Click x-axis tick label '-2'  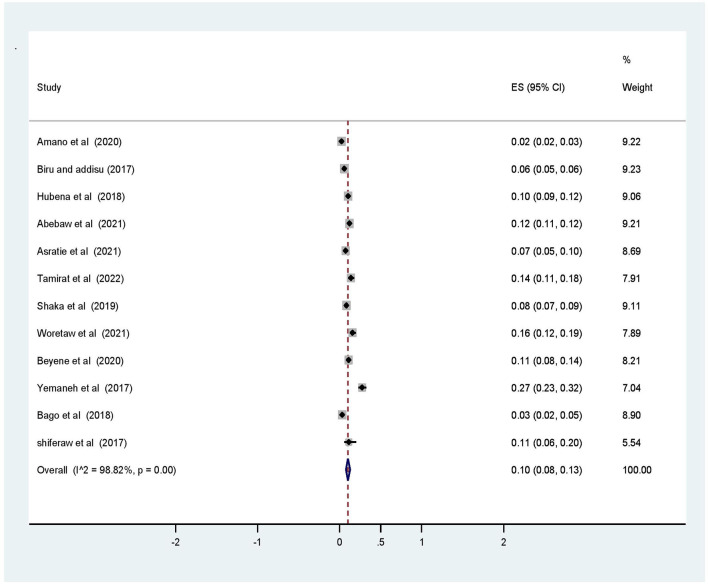coord(175,542)
